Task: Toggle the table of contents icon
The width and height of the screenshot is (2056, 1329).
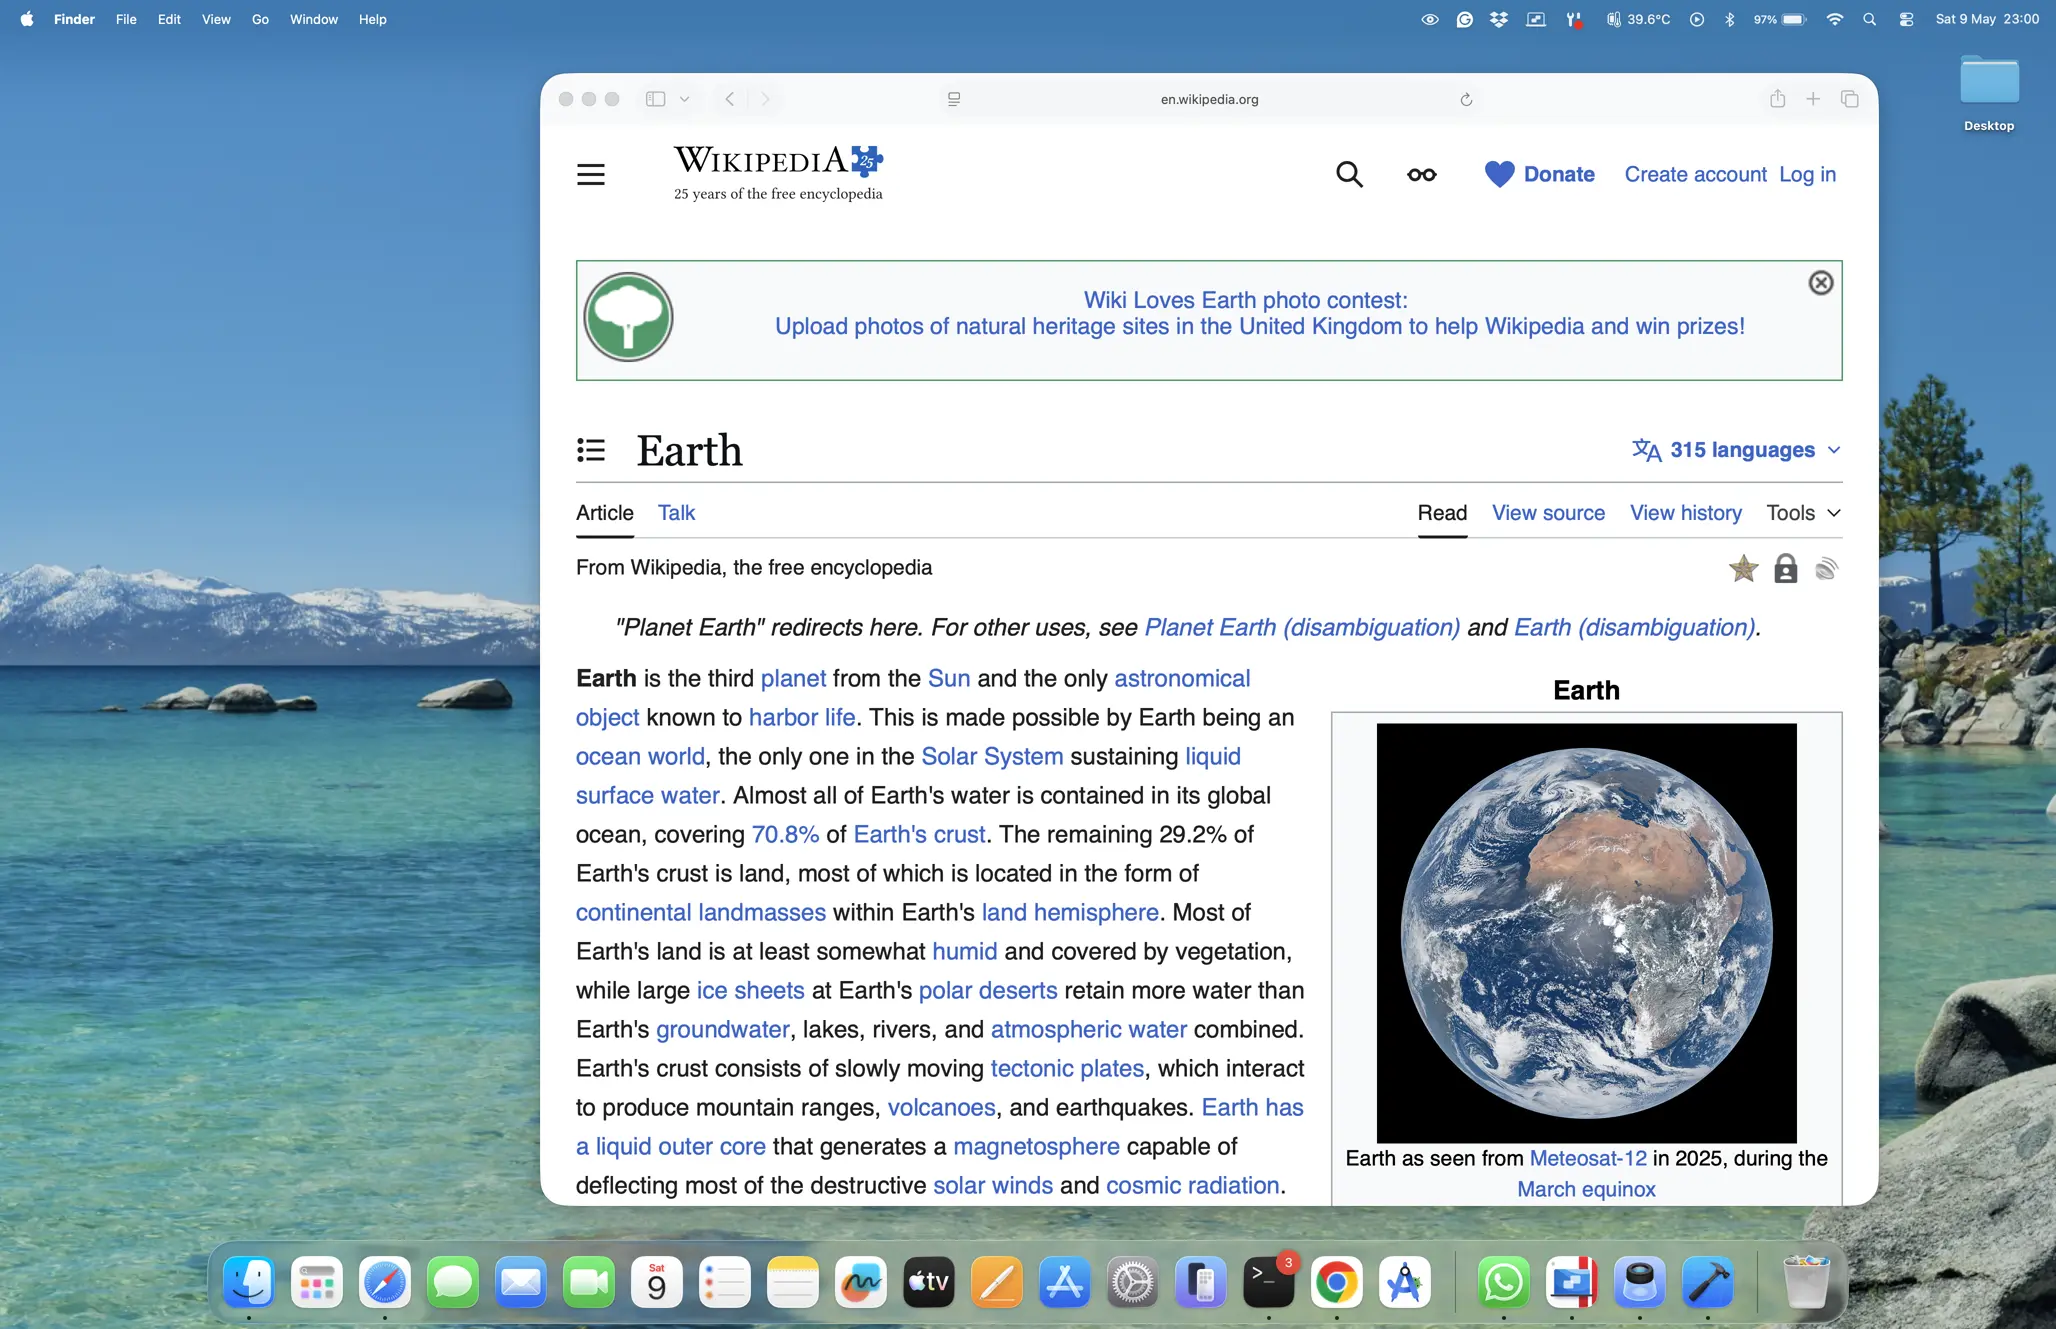Action: coord(591,450)
